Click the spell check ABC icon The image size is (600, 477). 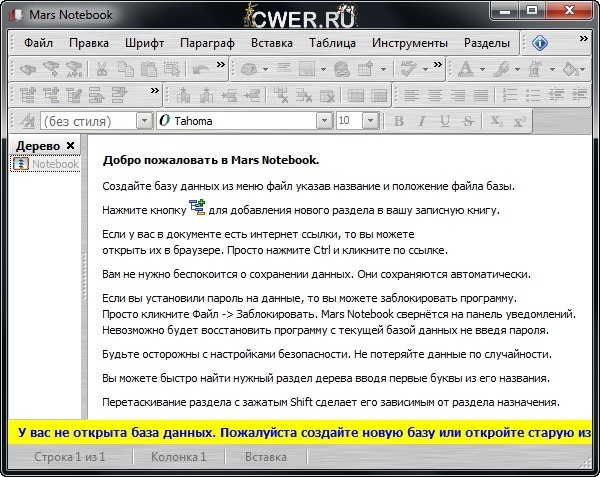click(407, 70)
